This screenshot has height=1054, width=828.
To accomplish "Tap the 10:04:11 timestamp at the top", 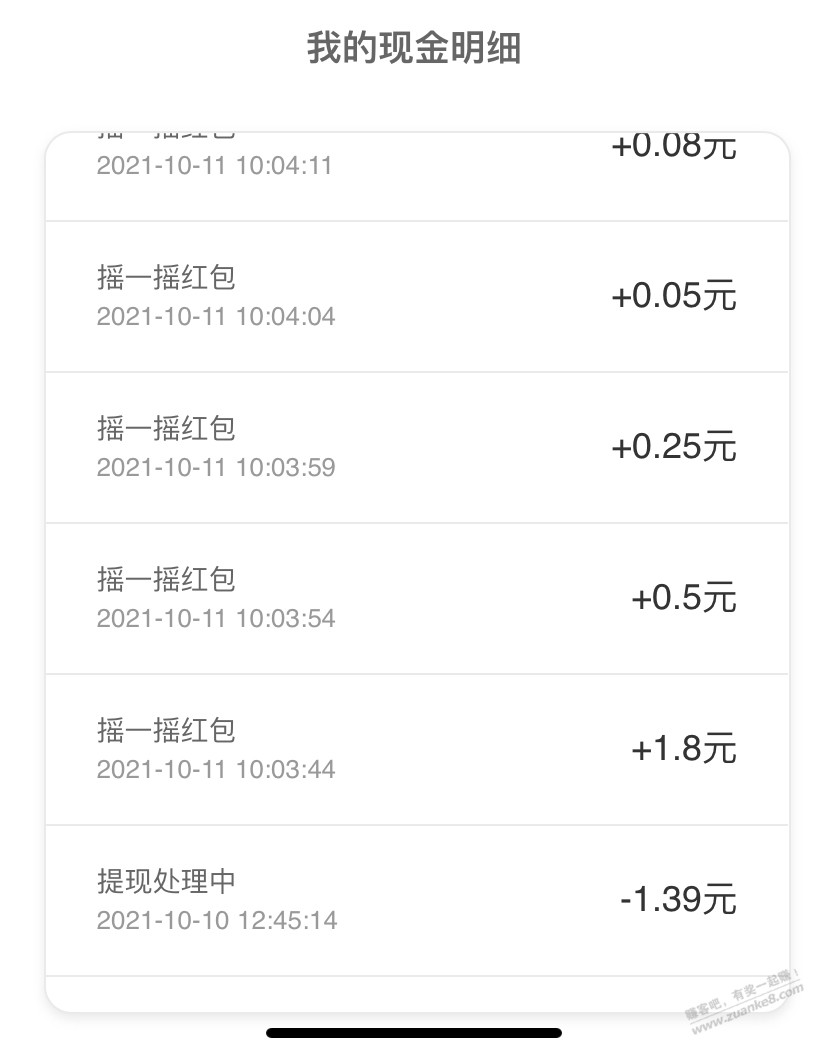I will click(x=214, y=165).
